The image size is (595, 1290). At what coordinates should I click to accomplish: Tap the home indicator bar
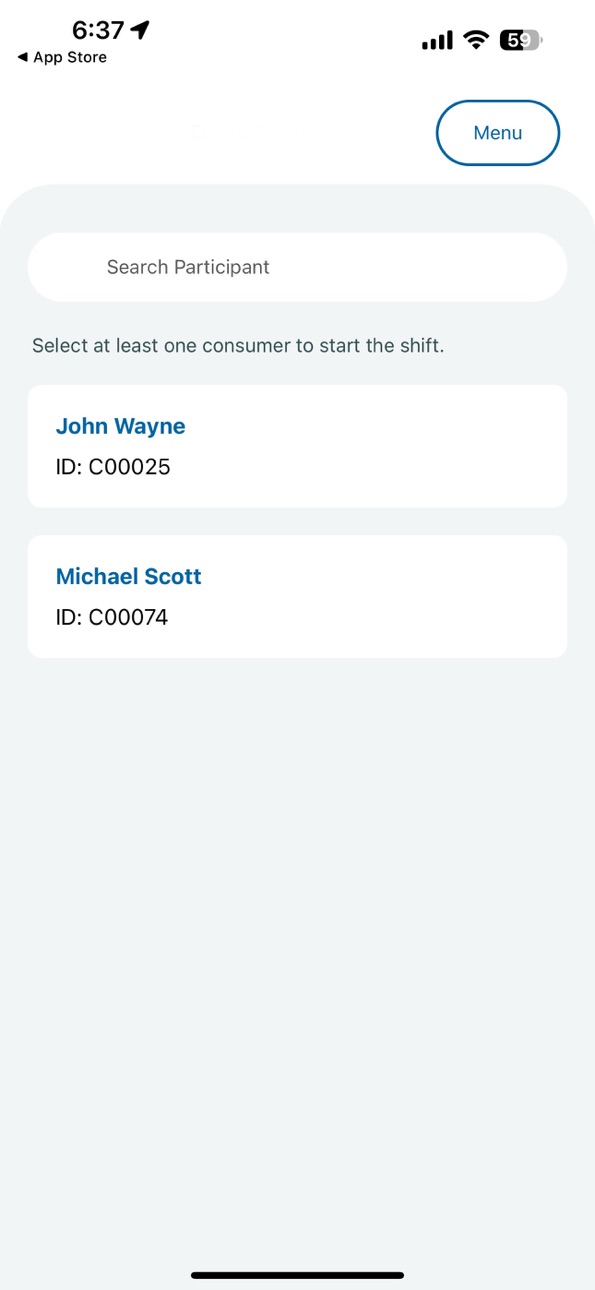coord(297,1275)
